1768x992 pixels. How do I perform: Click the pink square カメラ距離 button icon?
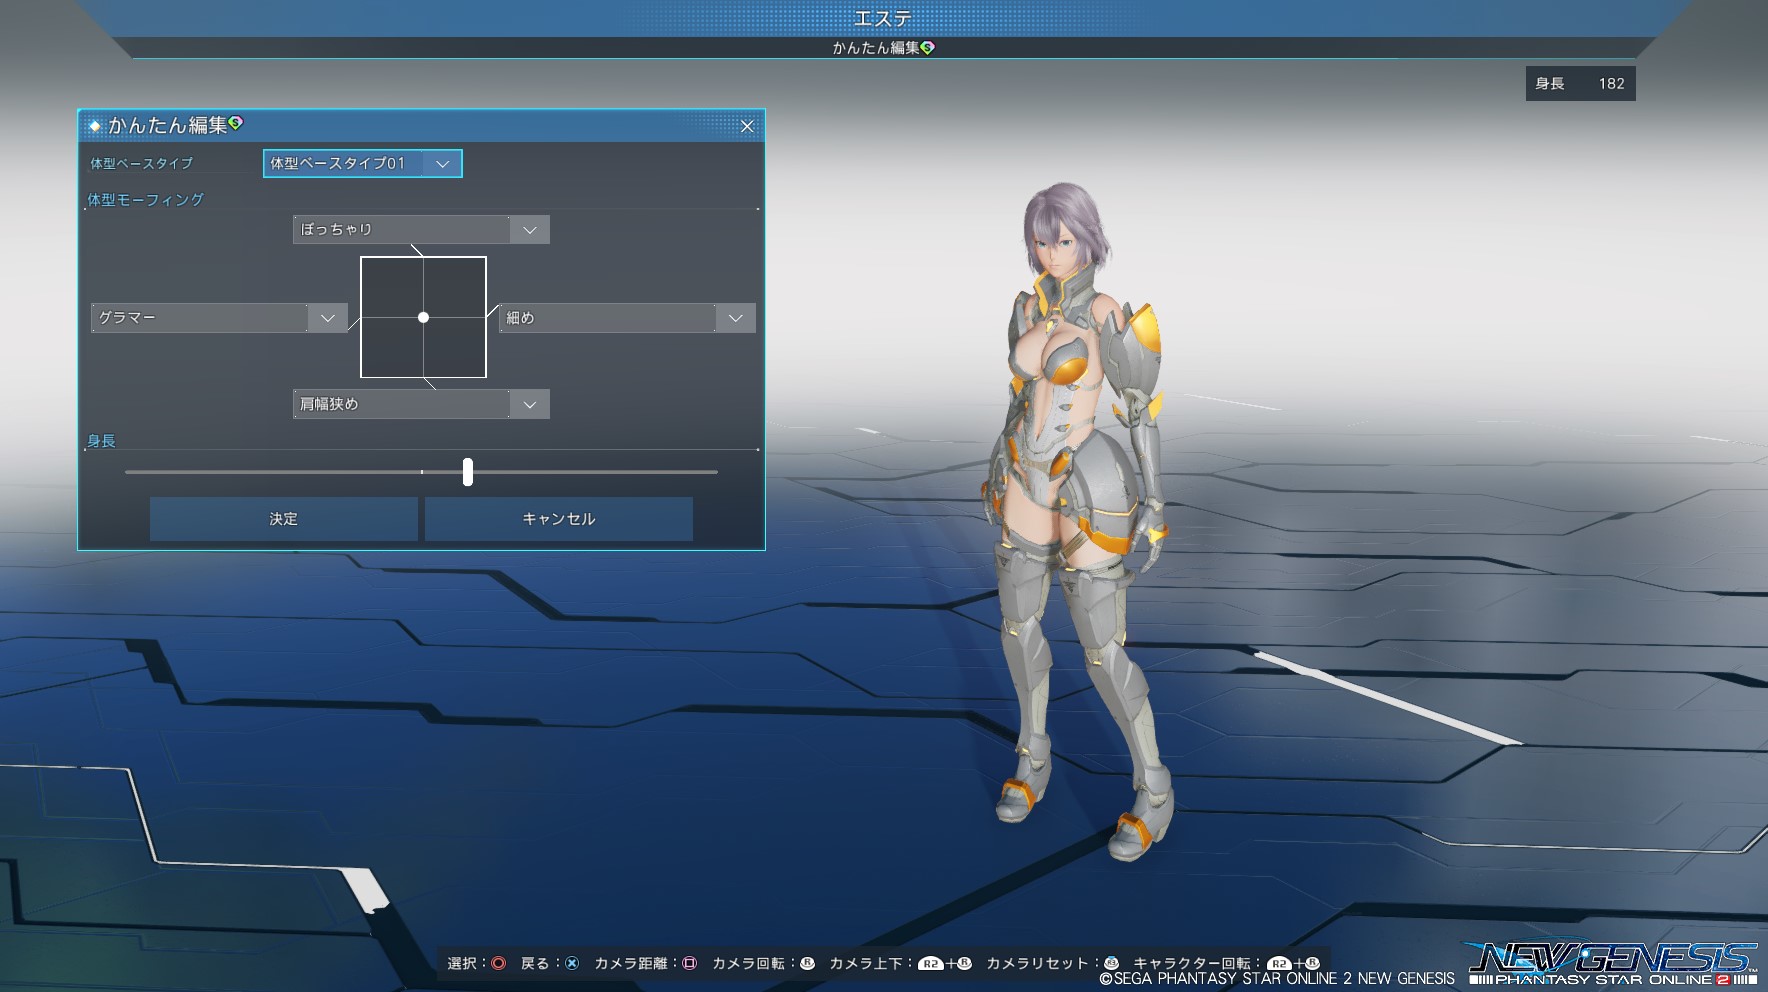tap(689, 963)
